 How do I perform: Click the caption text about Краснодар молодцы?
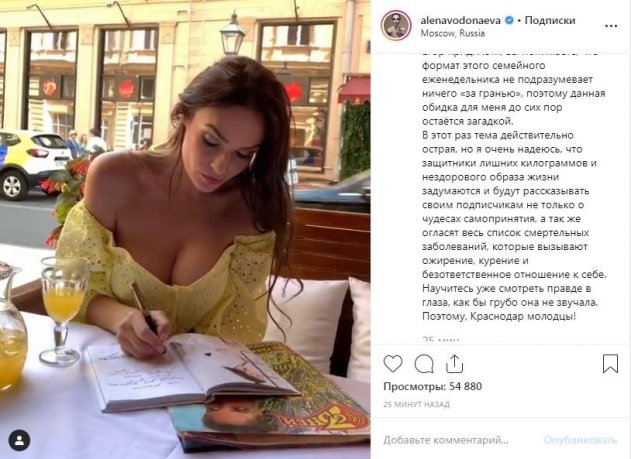[x=499, y=316]
